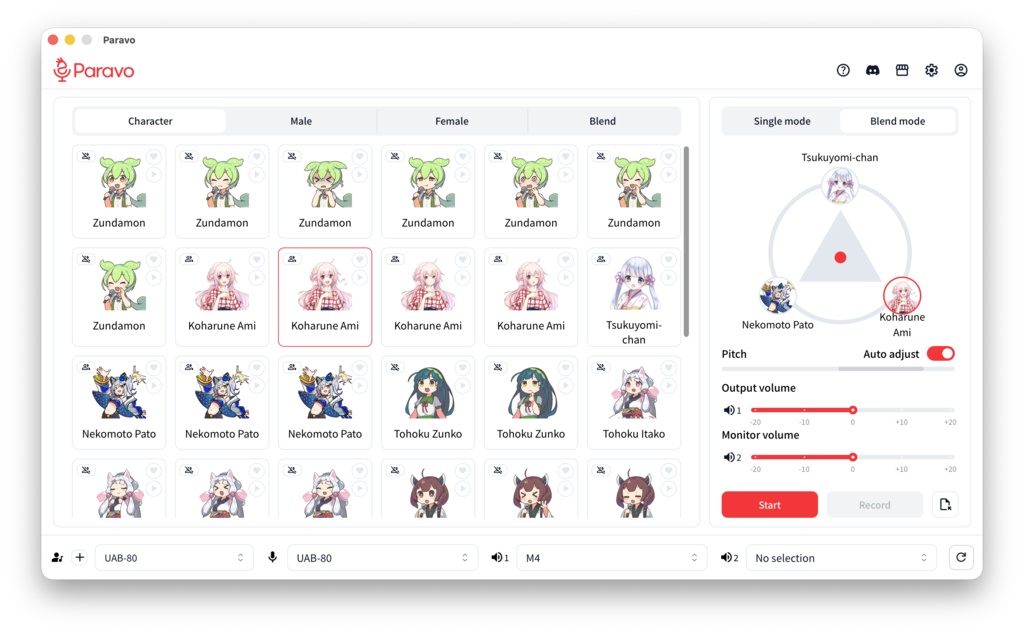Play the red-outlined Koharune Ami sample
The height and width of the screenshot is (634, 1024).
pyautogui.click(x=359, y=277)
